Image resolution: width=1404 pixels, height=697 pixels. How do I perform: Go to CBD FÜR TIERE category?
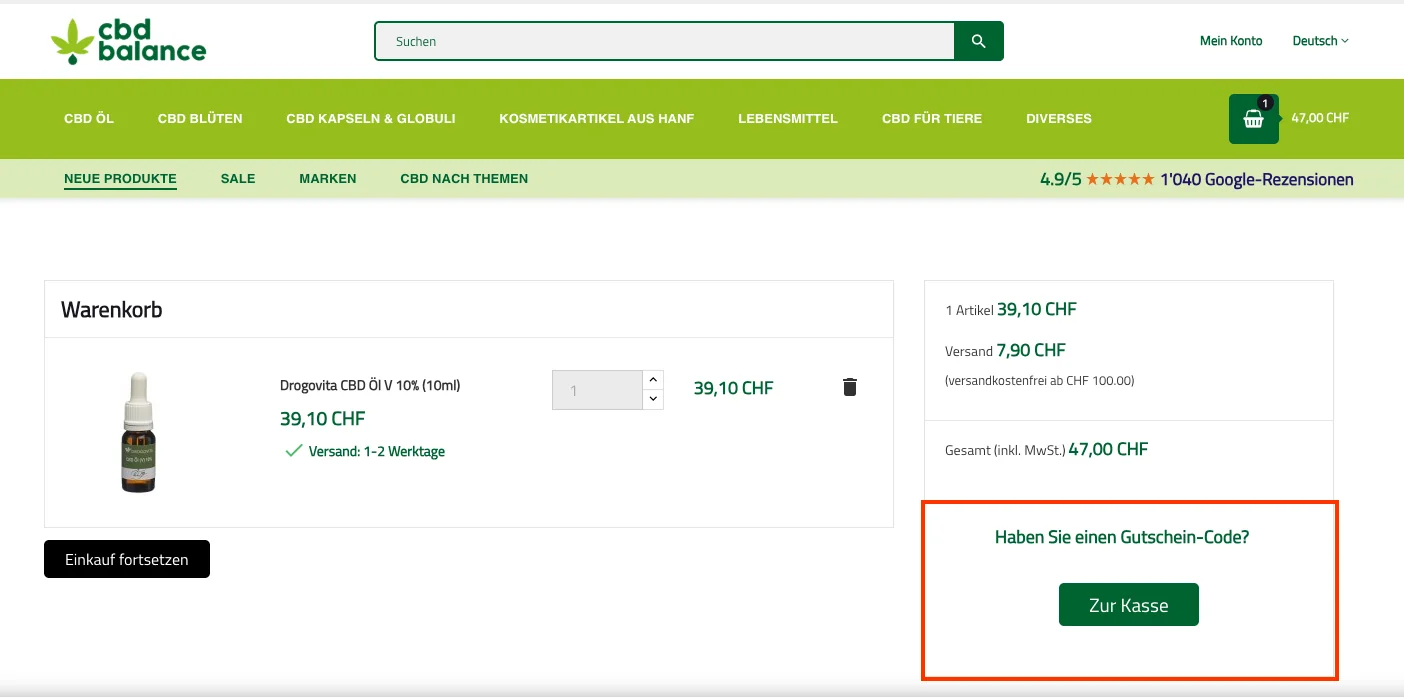(x=931, y=118)
